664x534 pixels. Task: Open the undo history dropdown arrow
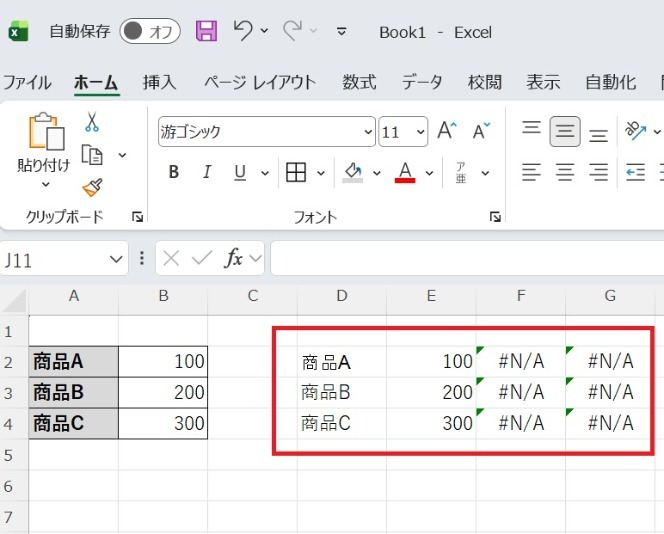click(x=265, y=31)
